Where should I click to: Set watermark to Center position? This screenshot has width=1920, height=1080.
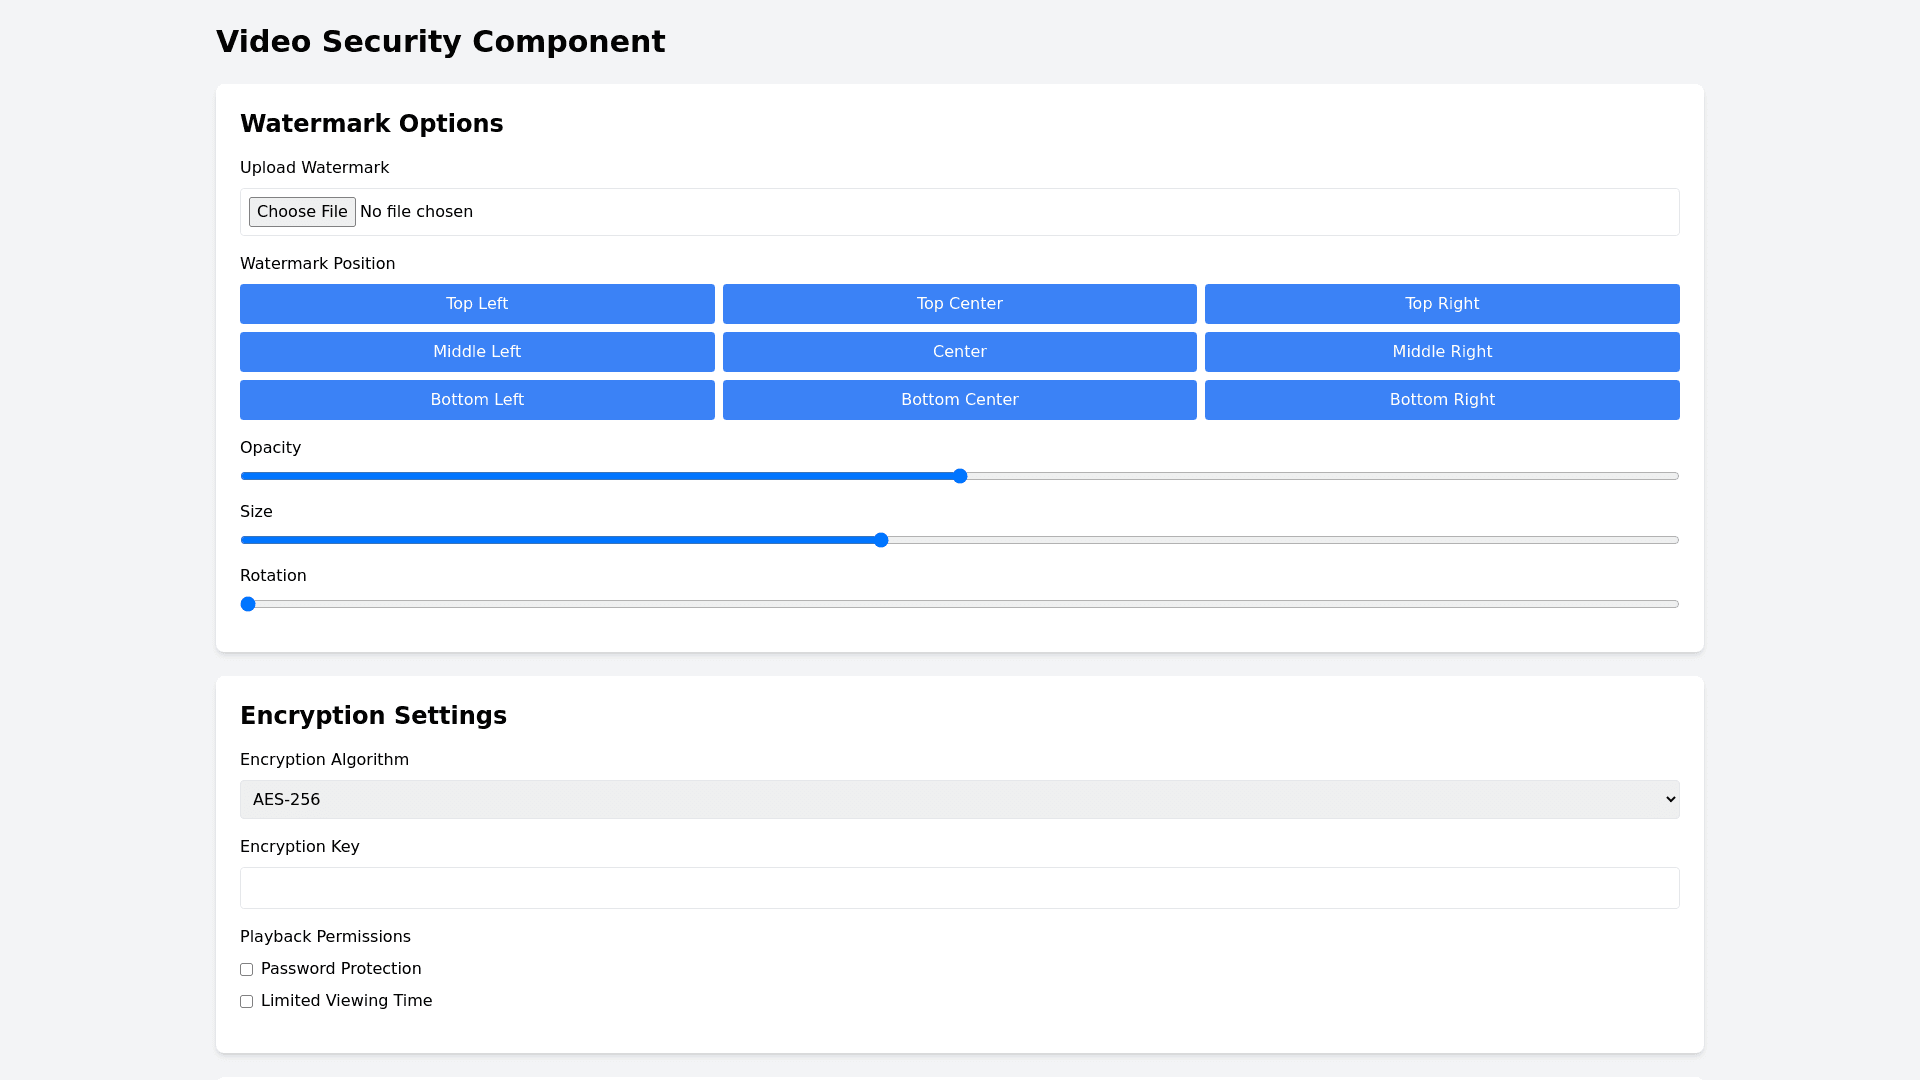[959, 352]
